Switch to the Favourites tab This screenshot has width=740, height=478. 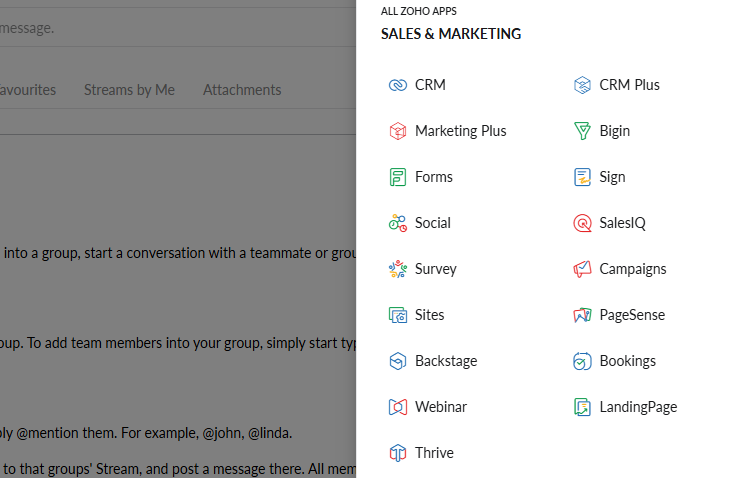pos(27,90)
